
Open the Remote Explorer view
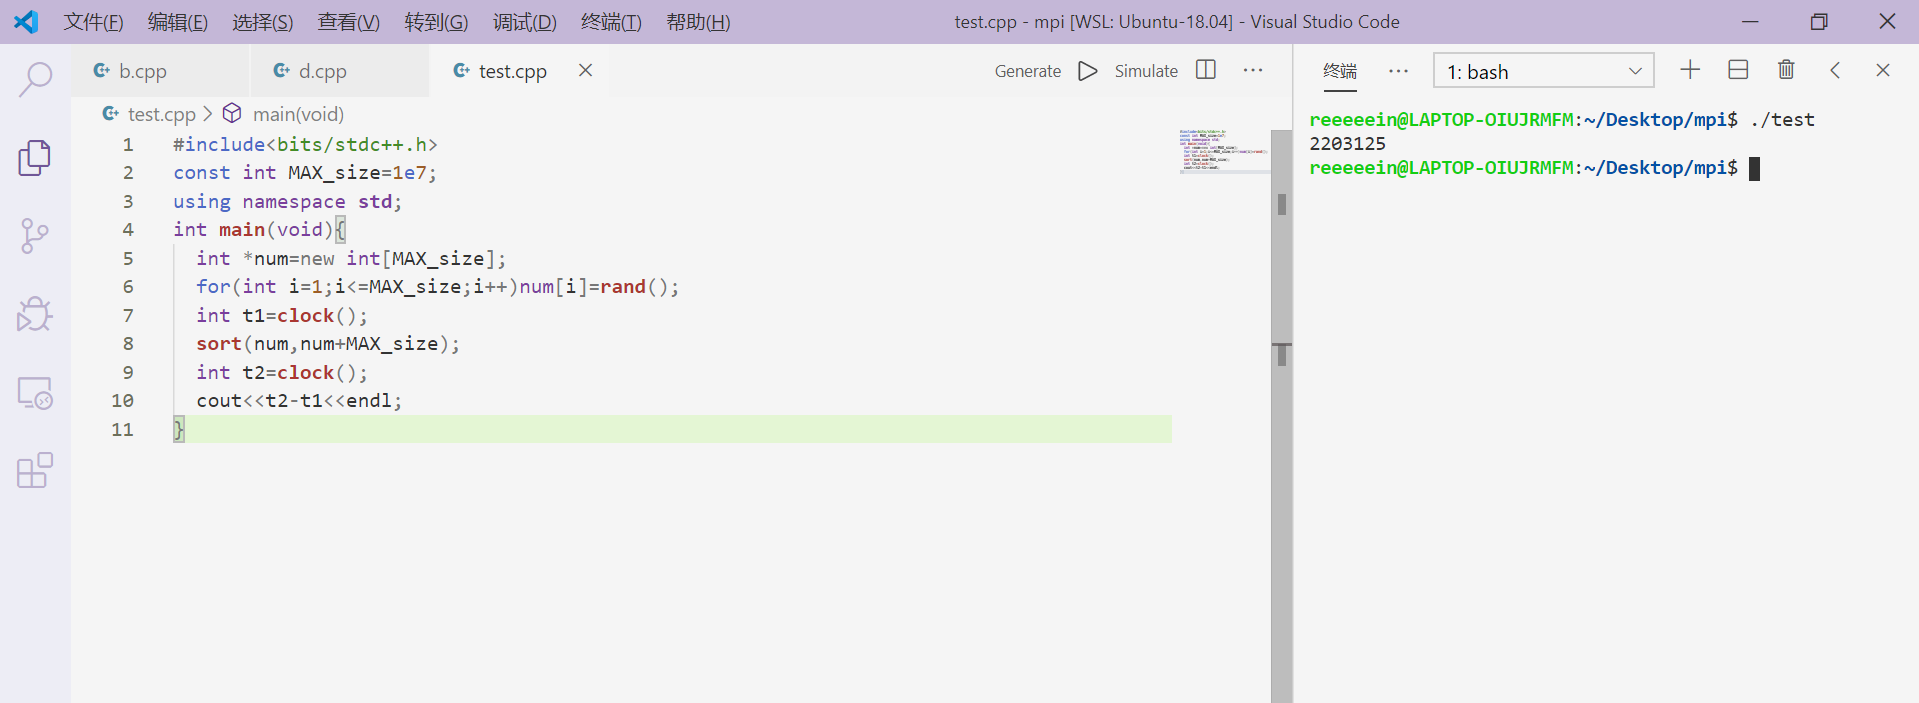click(x=35, y=393)
